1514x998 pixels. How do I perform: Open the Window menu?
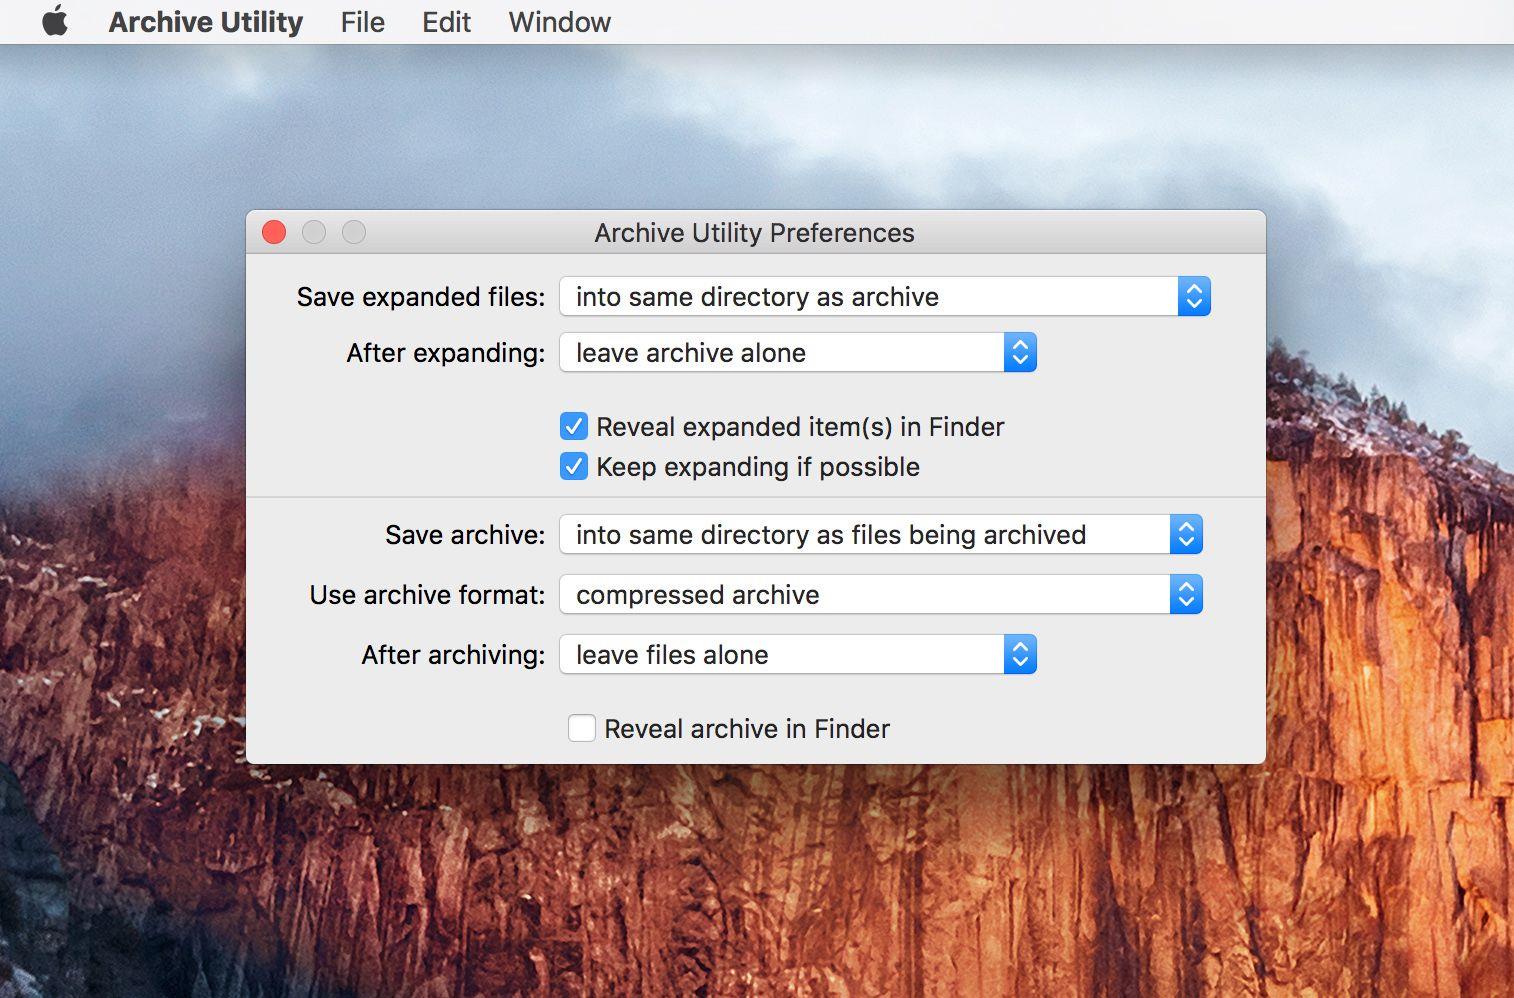[559, 22]
